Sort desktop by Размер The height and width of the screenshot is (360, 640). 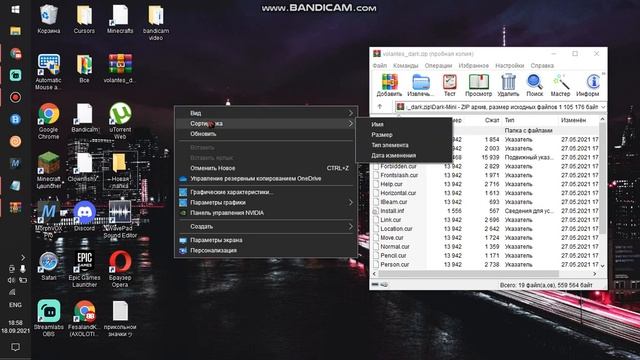pyautogui.click(x=404, y=135)
